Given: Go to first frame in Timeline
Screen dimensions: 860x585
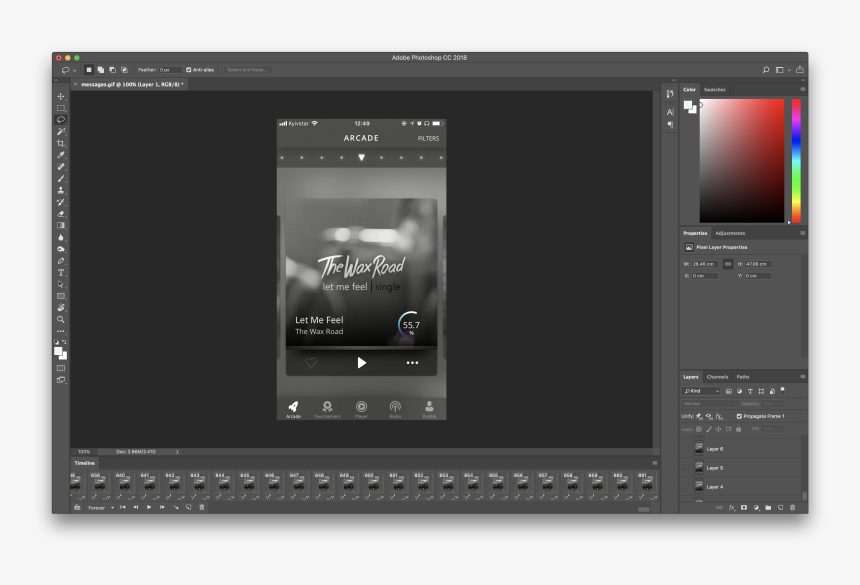Looking at the screenshot, I should [122, 507].
